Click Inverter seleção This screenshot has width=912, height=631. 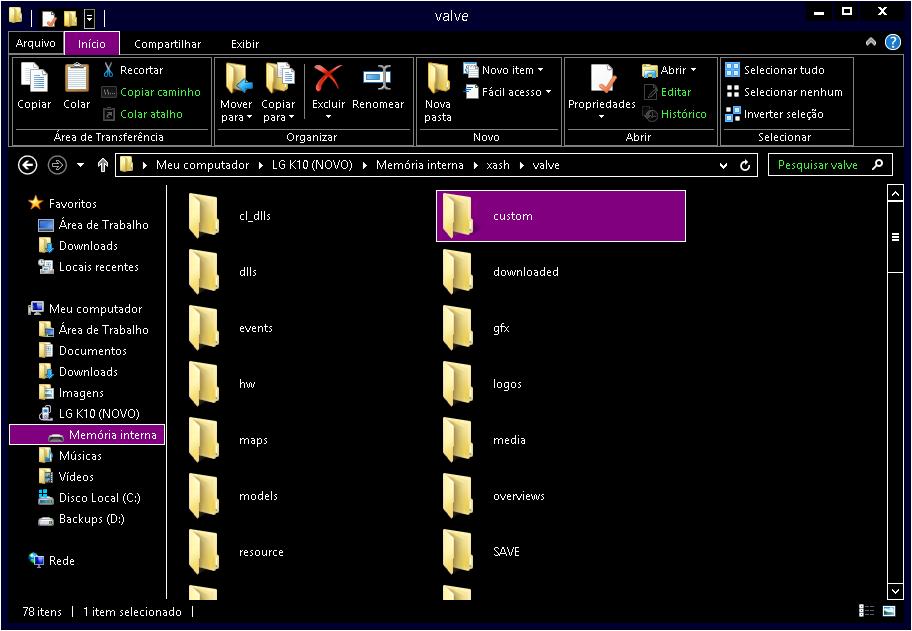774,114
